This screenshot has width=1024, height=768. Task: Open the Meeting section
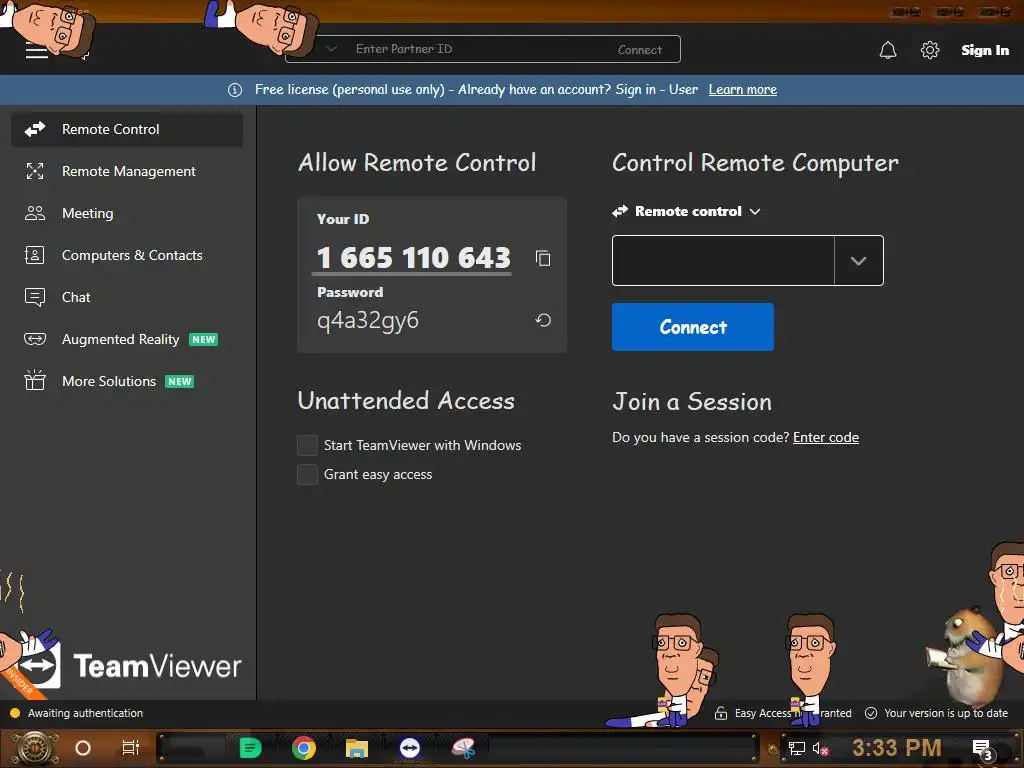(127, 213)
